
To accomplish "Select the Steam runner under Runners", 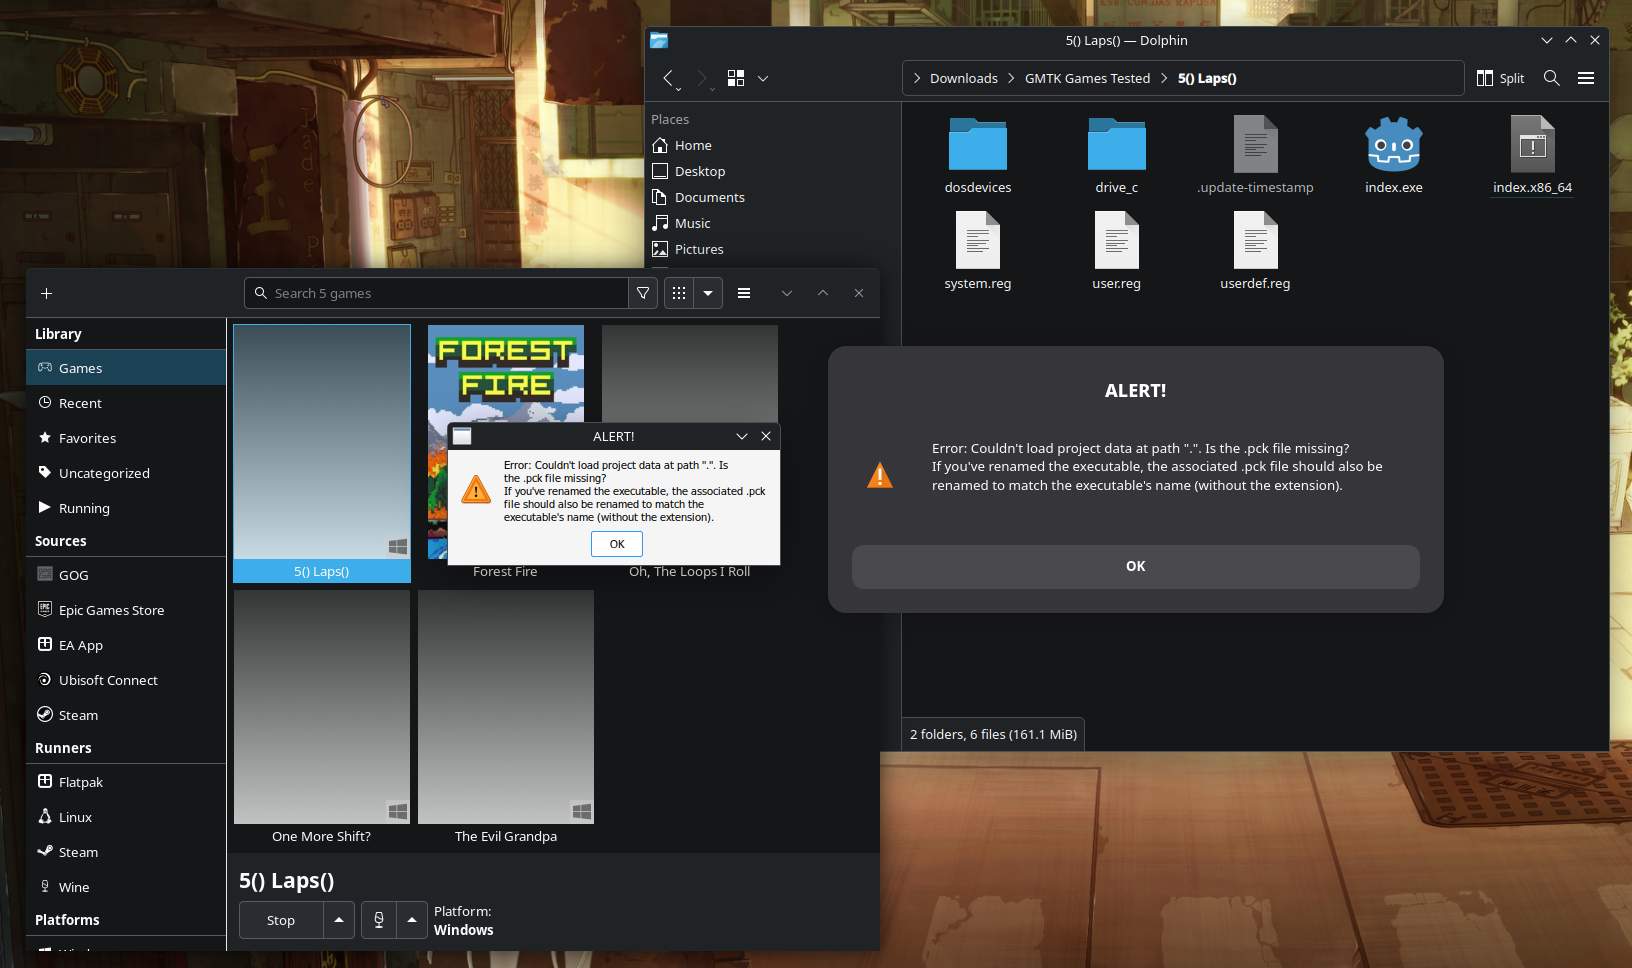I will coord(126,852).
